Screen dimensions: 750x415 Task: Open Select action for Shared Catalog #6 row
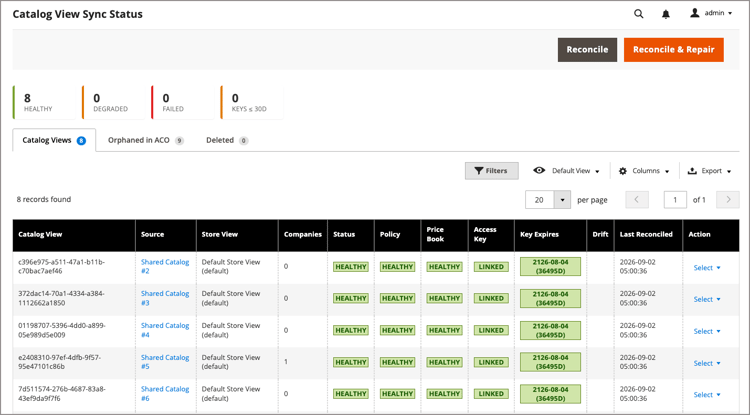[707, 395]
